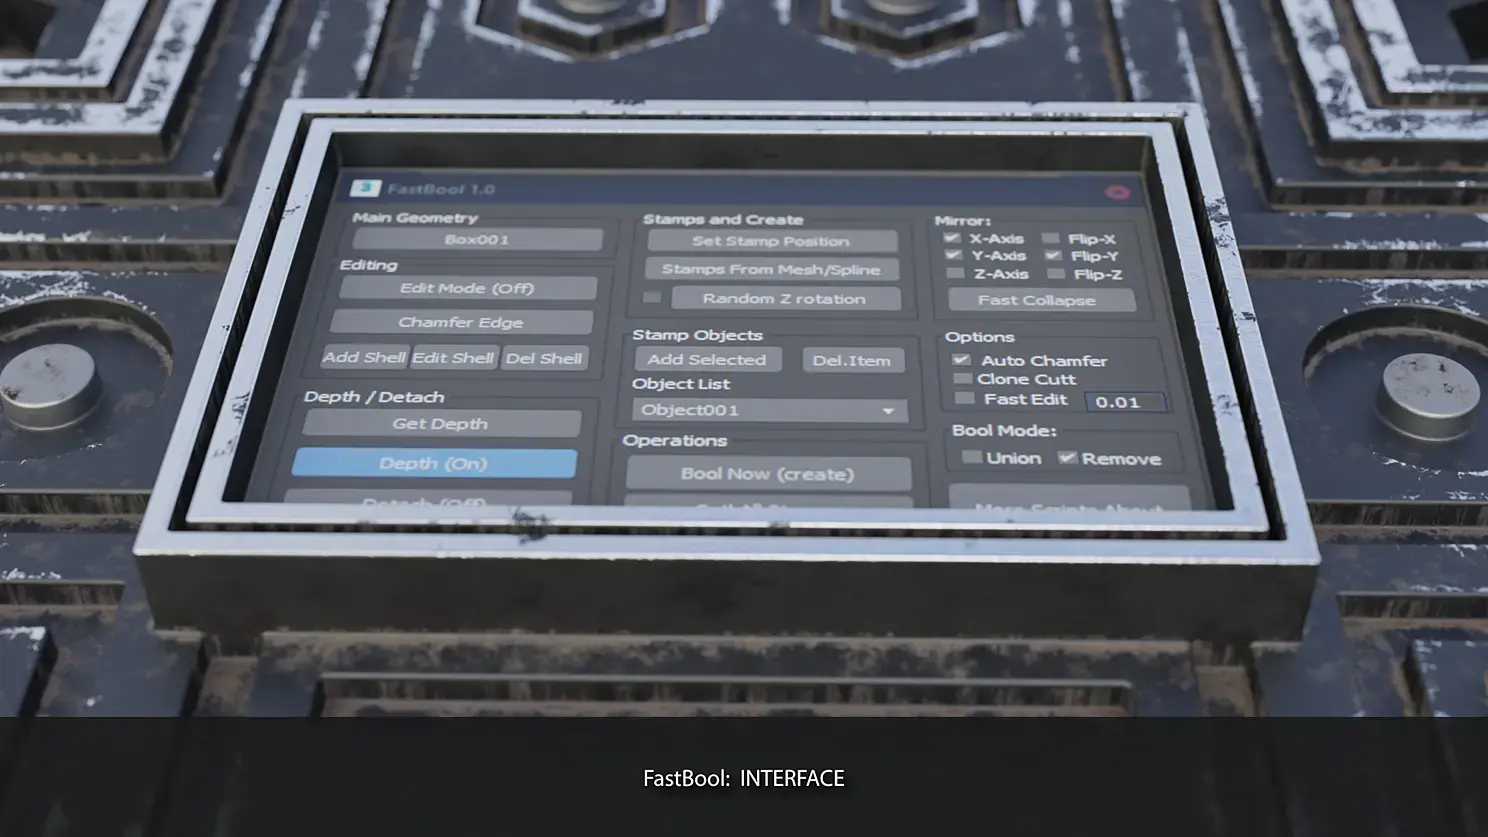The height and width of the screenshot is (837, 1488).
Task: Click the Add Shell button
Action: tap(365, 357)
